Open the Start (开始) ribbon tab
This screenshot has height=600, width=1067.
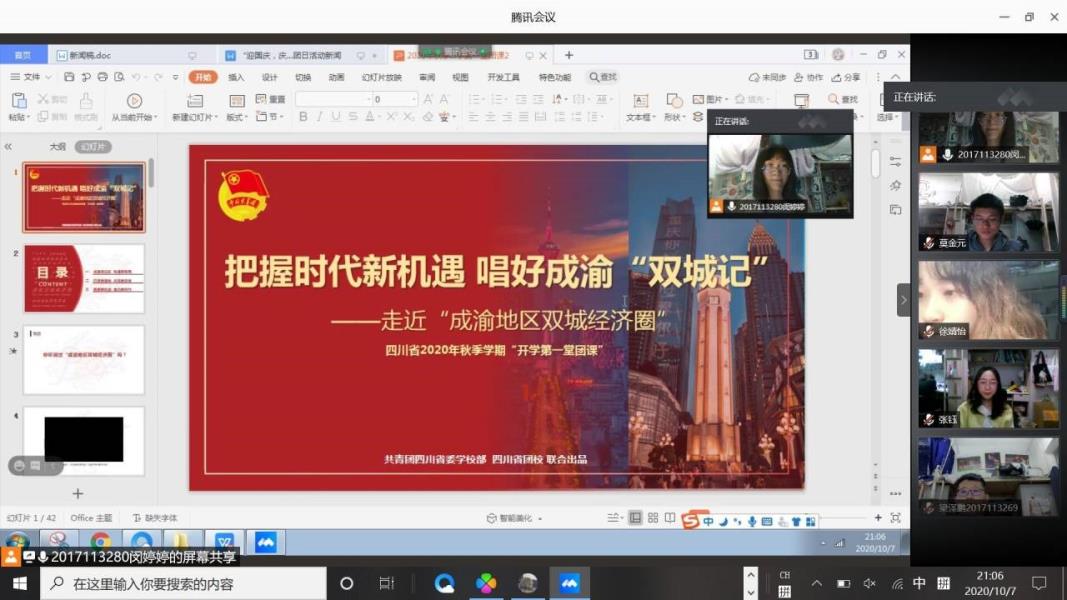(x=203, y=77)
